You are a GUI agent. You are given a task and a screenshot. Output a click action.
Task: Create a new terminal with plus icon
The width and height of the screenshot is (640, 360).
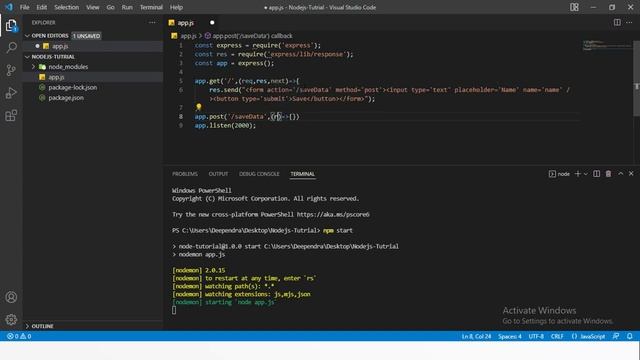coord(578,174)
